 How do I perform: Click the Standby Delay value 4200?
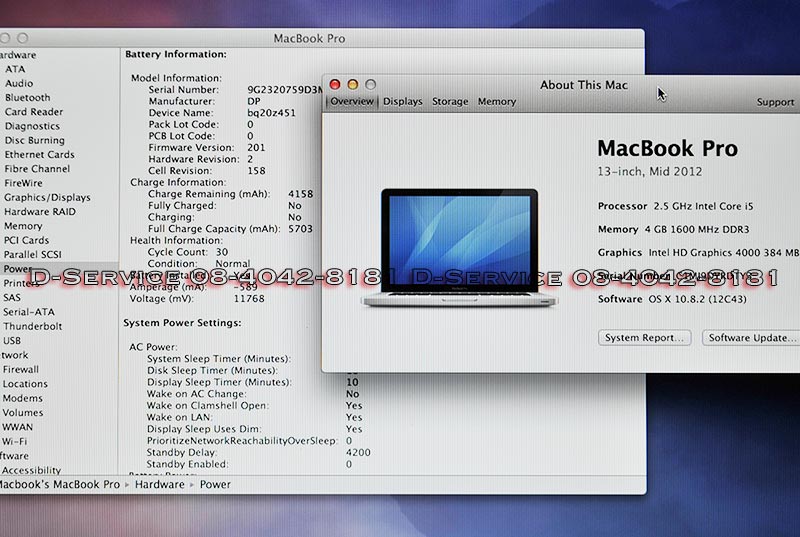358,452
